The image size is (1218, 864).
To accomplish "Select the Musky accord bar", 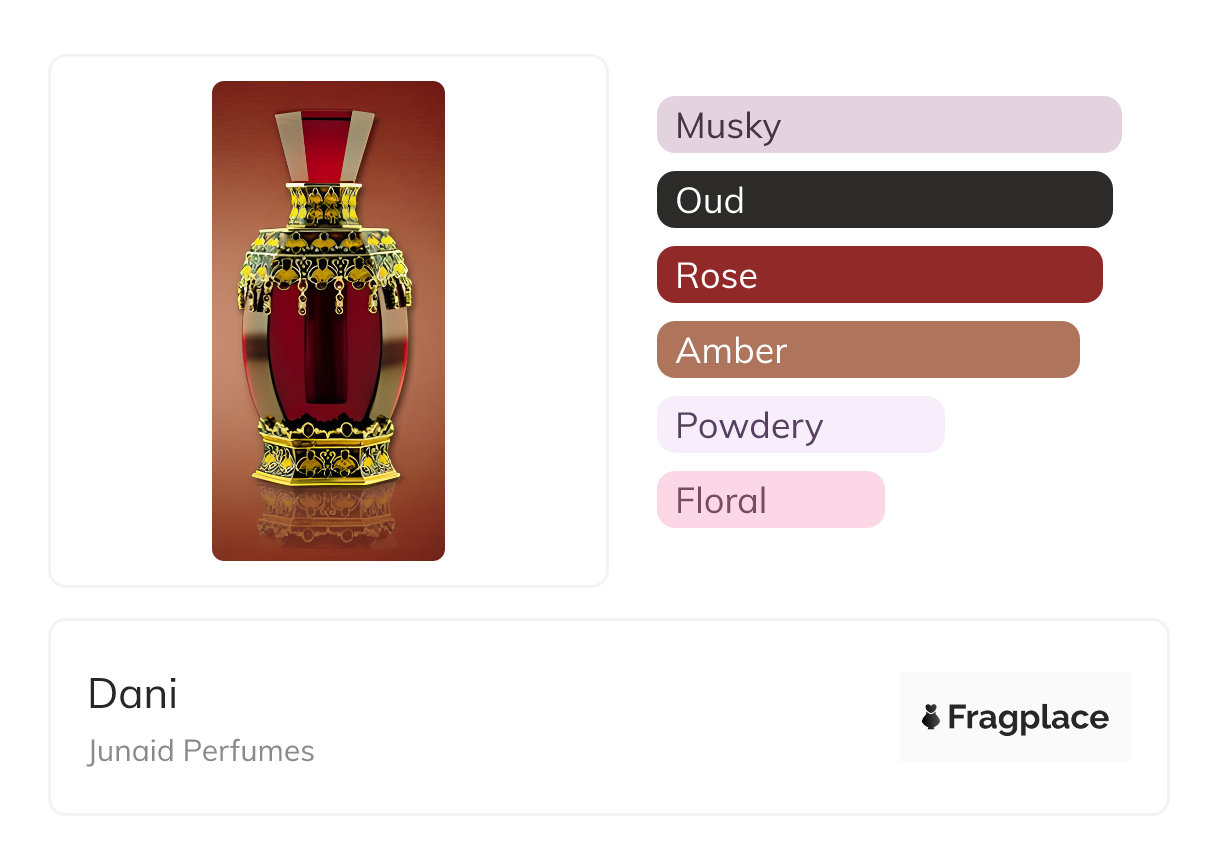I will (888, 125).
